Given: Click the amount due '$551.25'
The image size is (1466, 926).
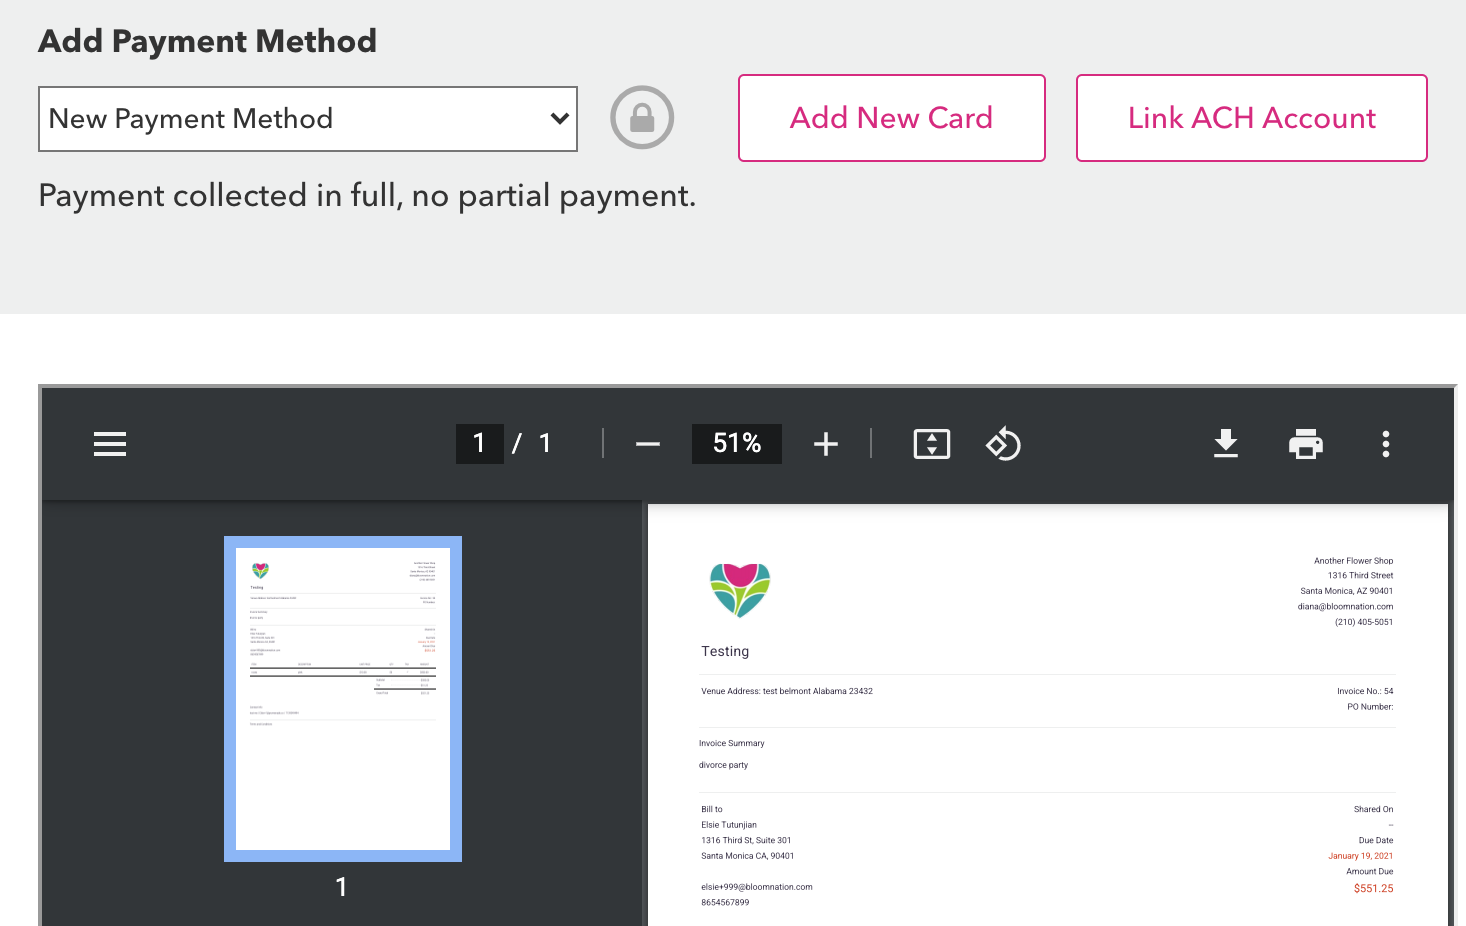Looking at the screenshot, I should [x=1373, y=888].
